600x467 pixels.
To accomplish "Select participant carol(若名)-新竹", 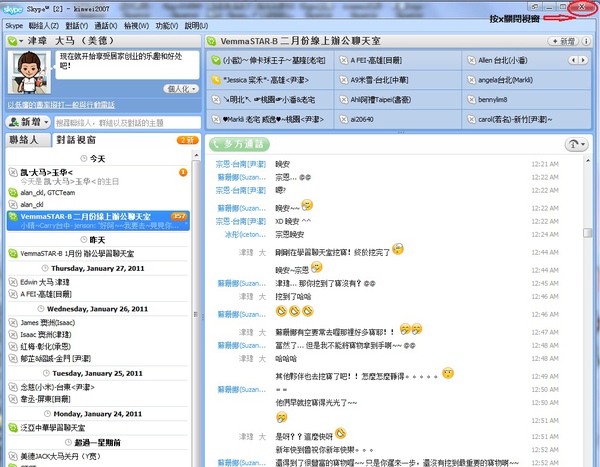I will [527, 119].
